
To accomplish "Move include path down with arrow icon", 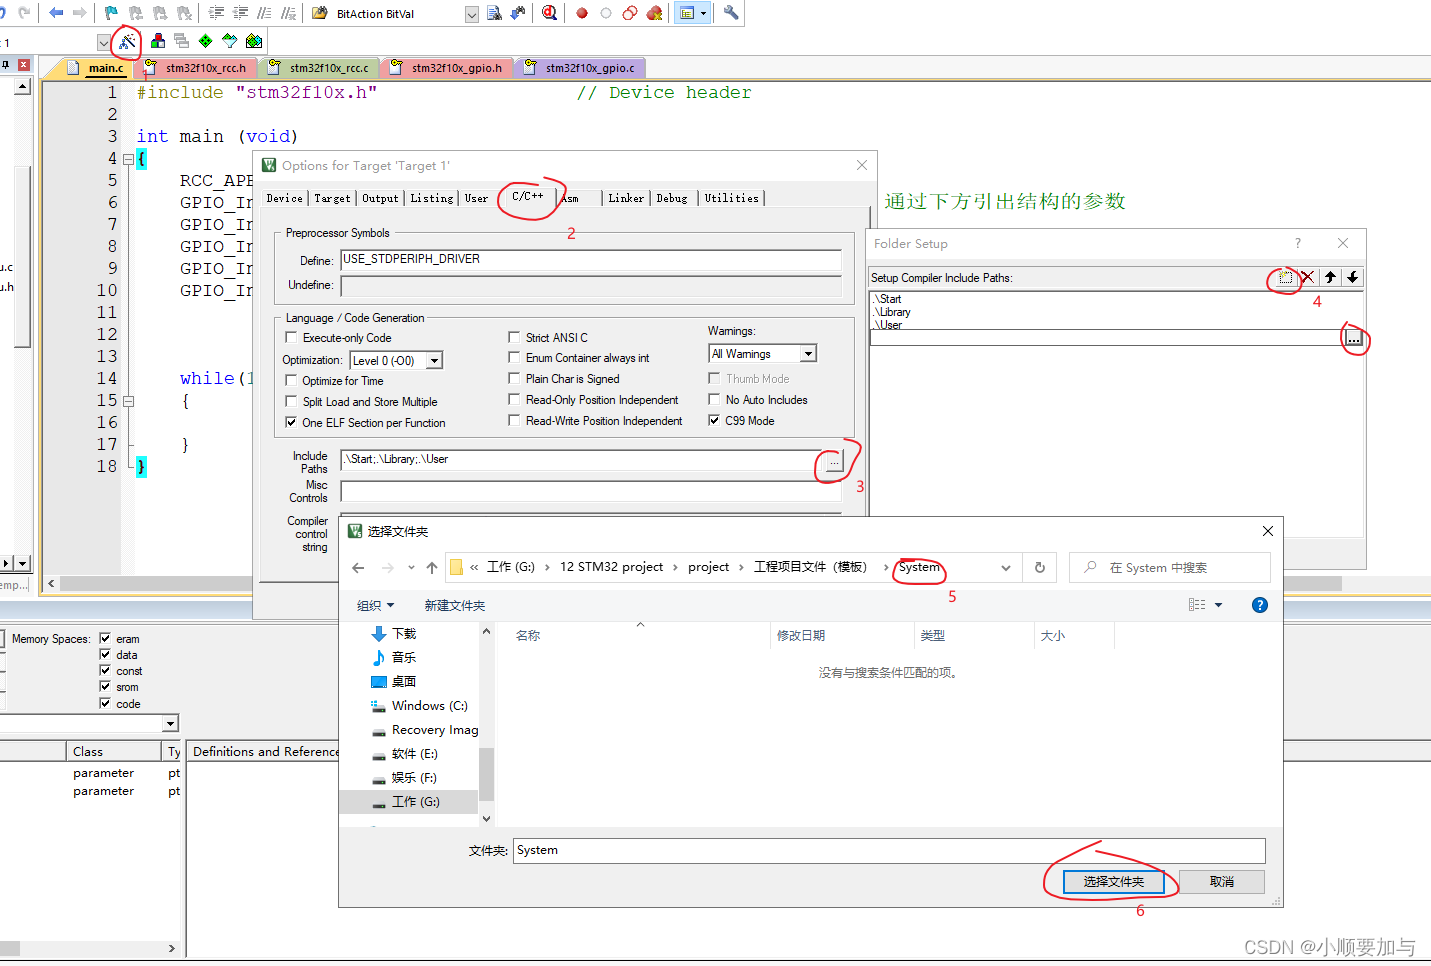I will (x=1352, y=278).
